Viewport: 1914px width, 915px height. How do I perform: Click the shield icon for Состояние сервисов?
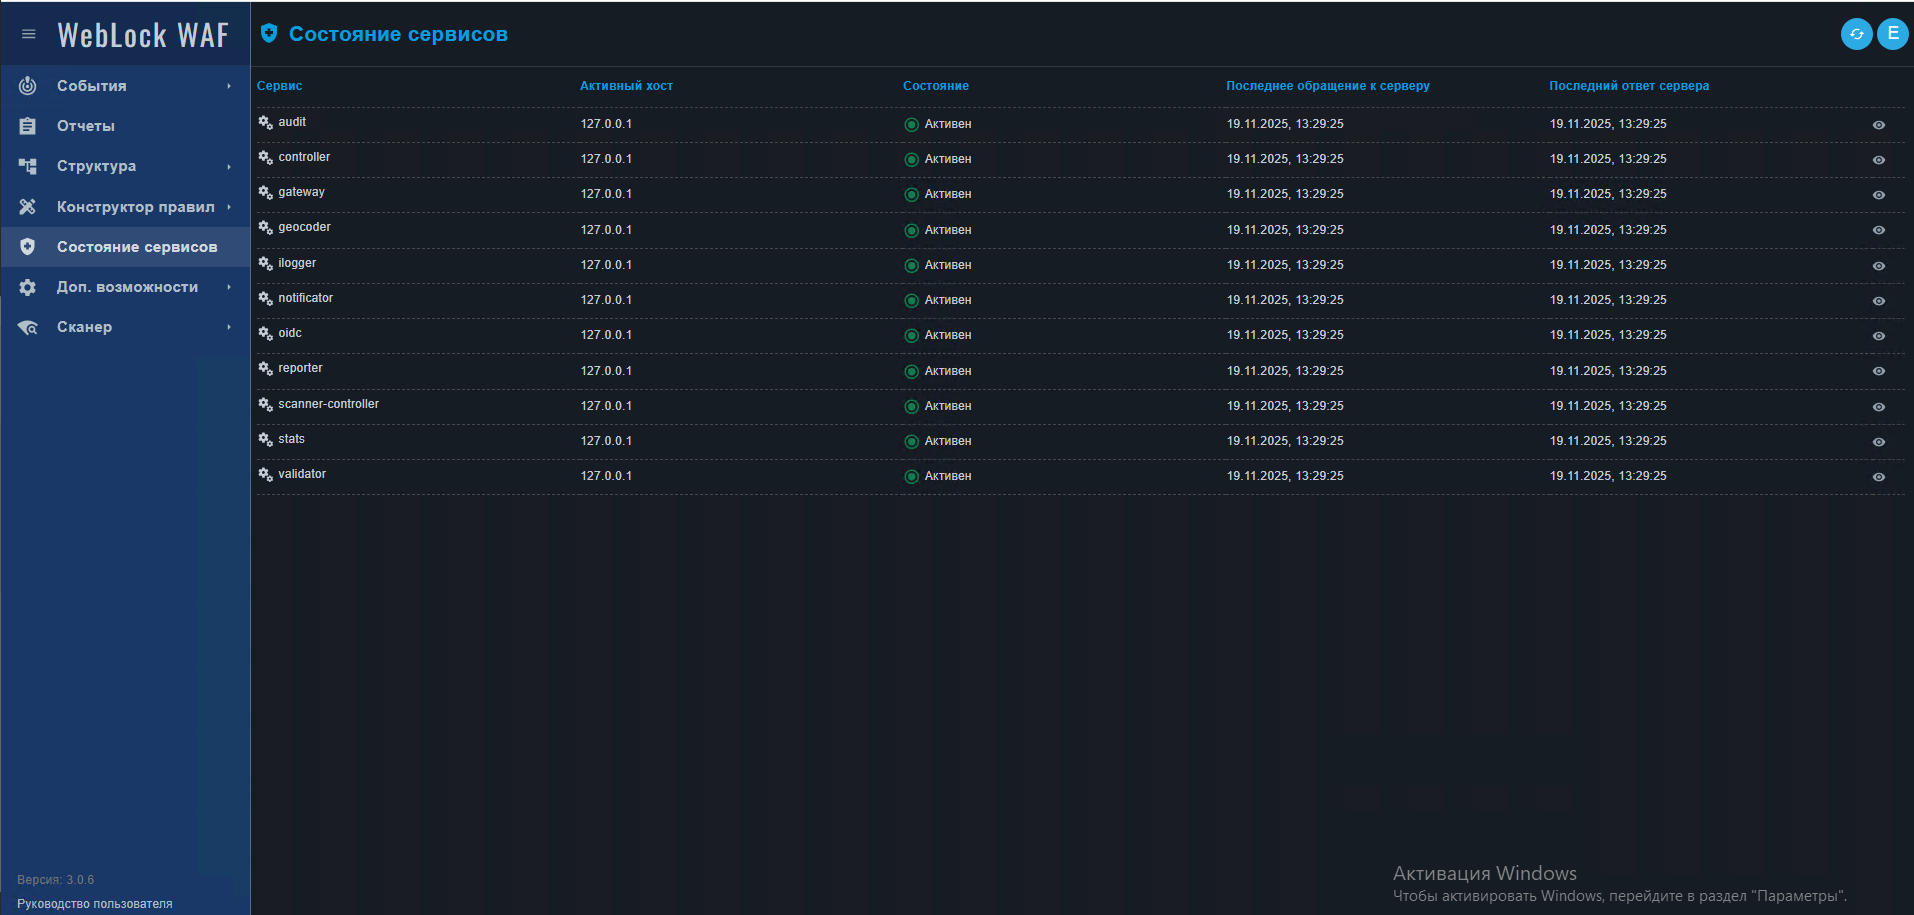tap(28, 247)
